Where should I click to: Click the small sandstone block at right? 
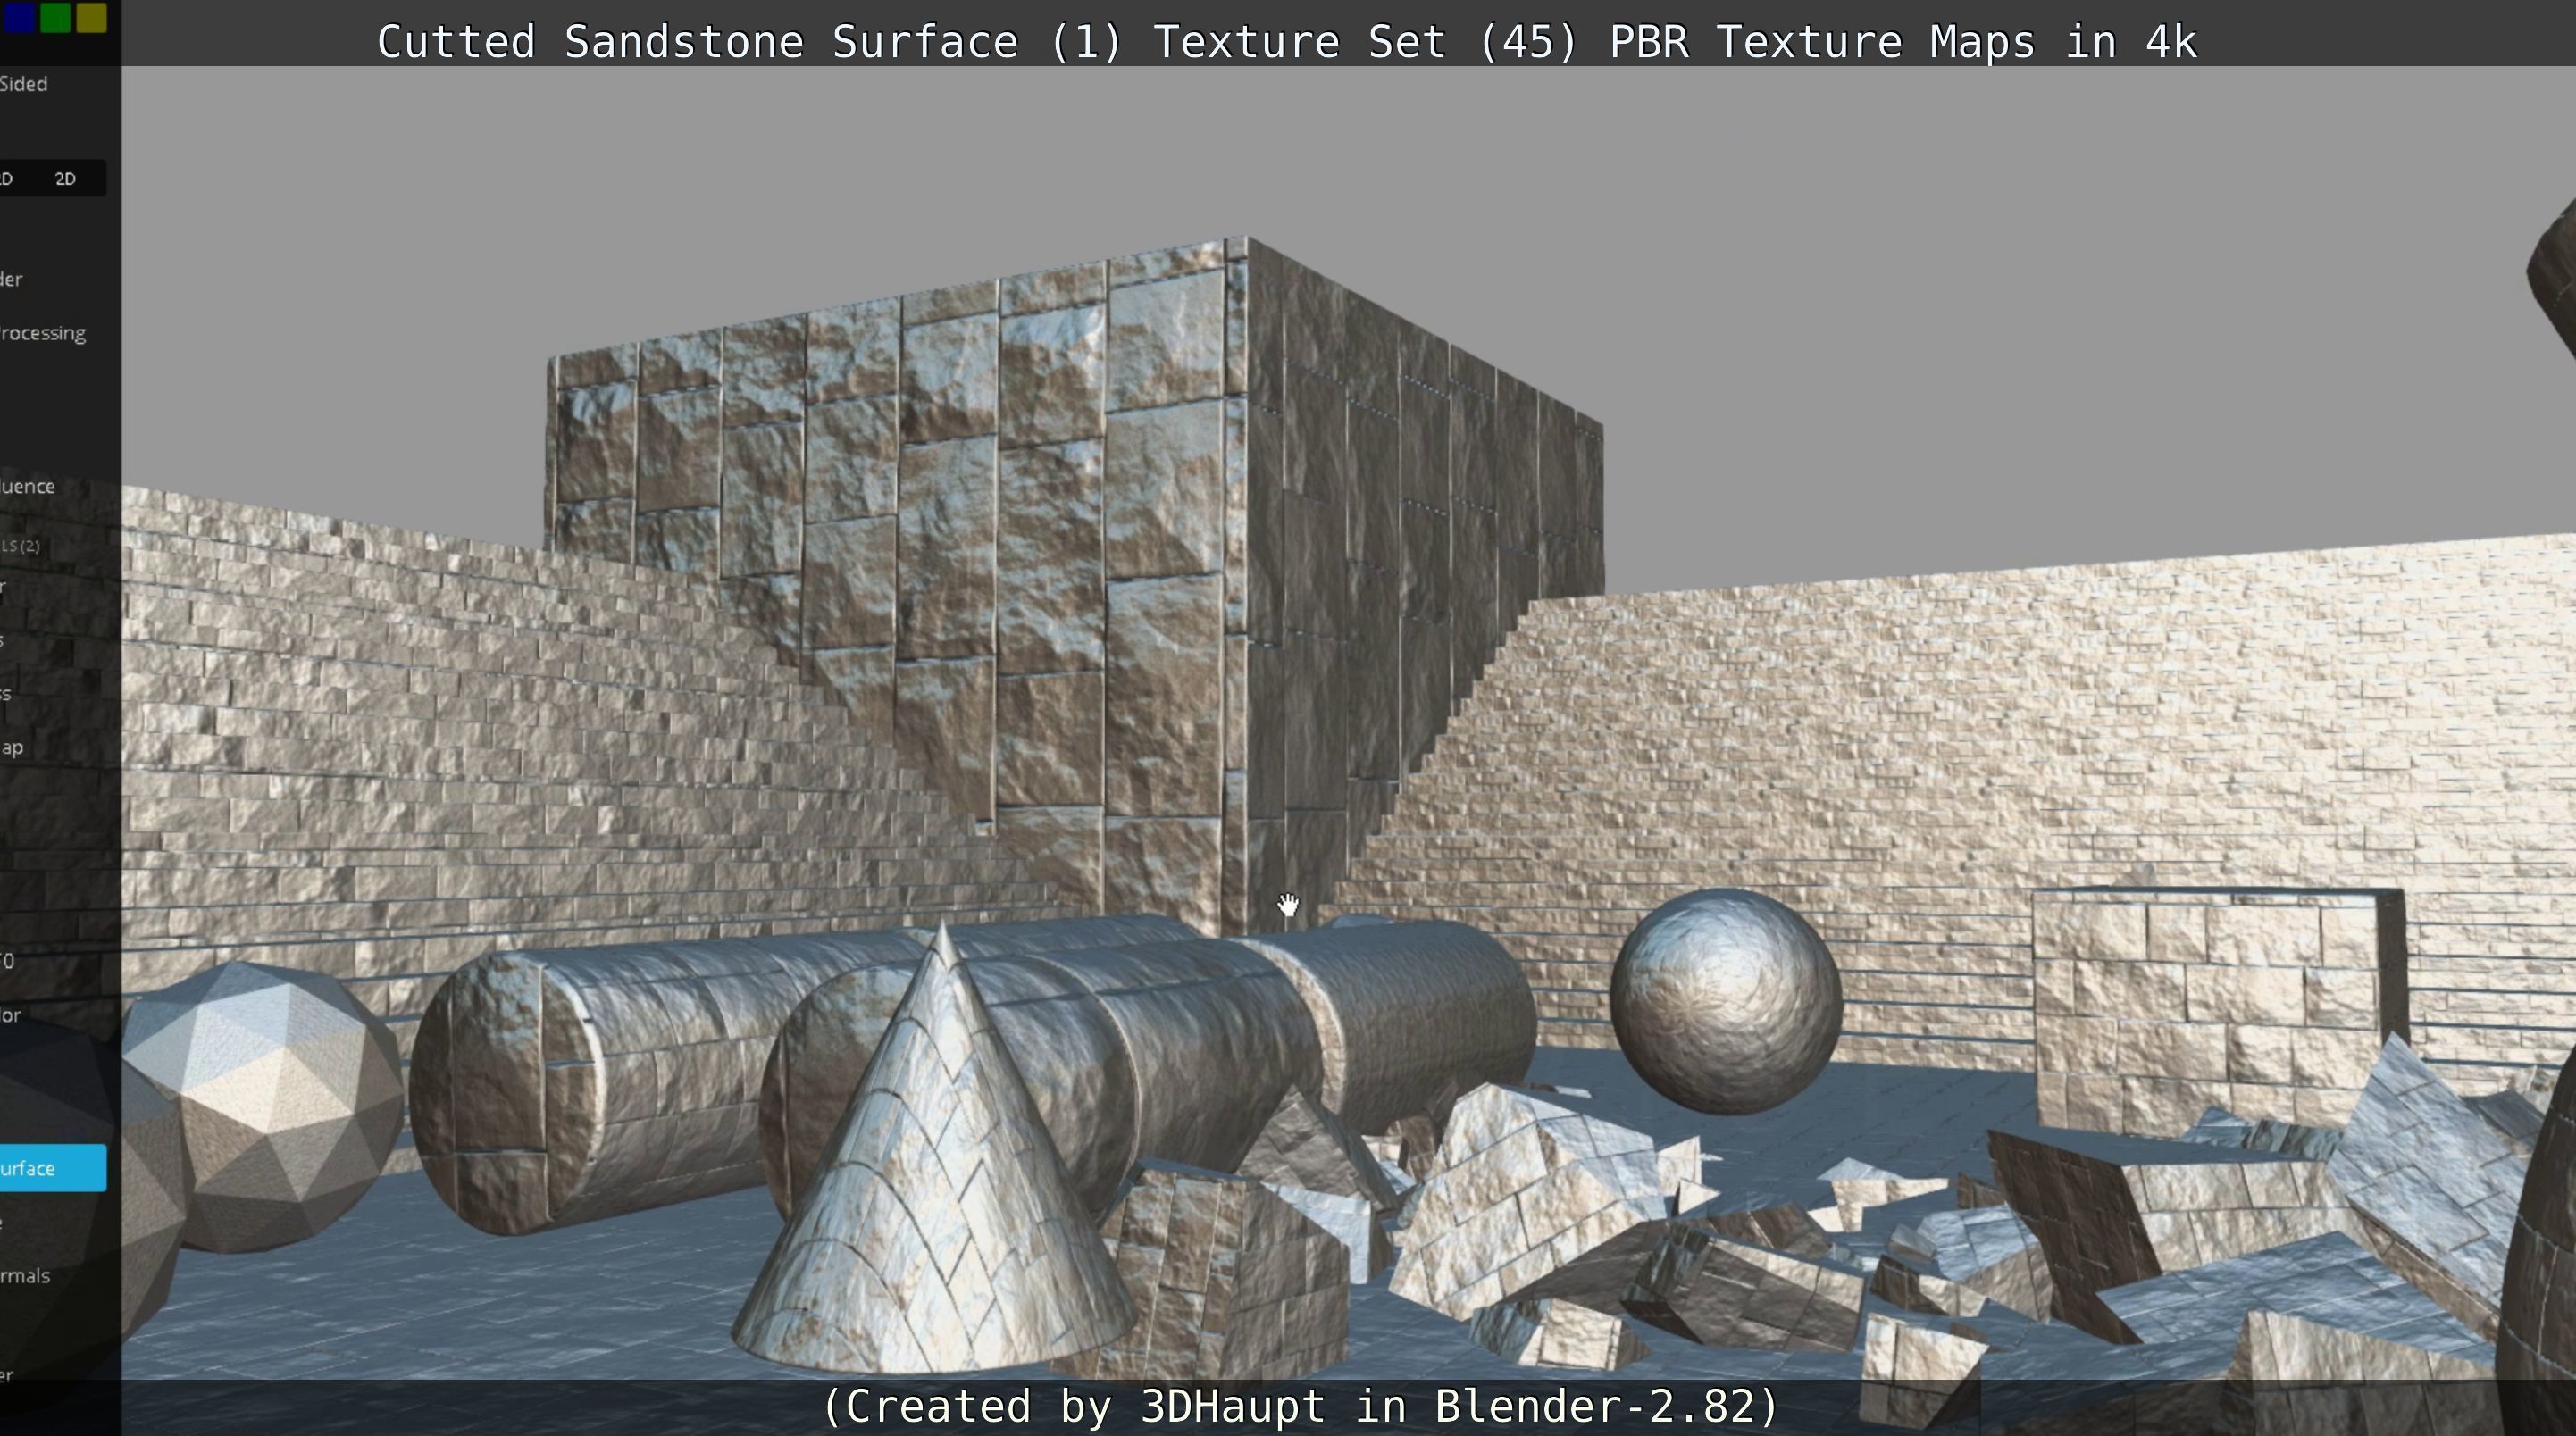[2218, 1010]
